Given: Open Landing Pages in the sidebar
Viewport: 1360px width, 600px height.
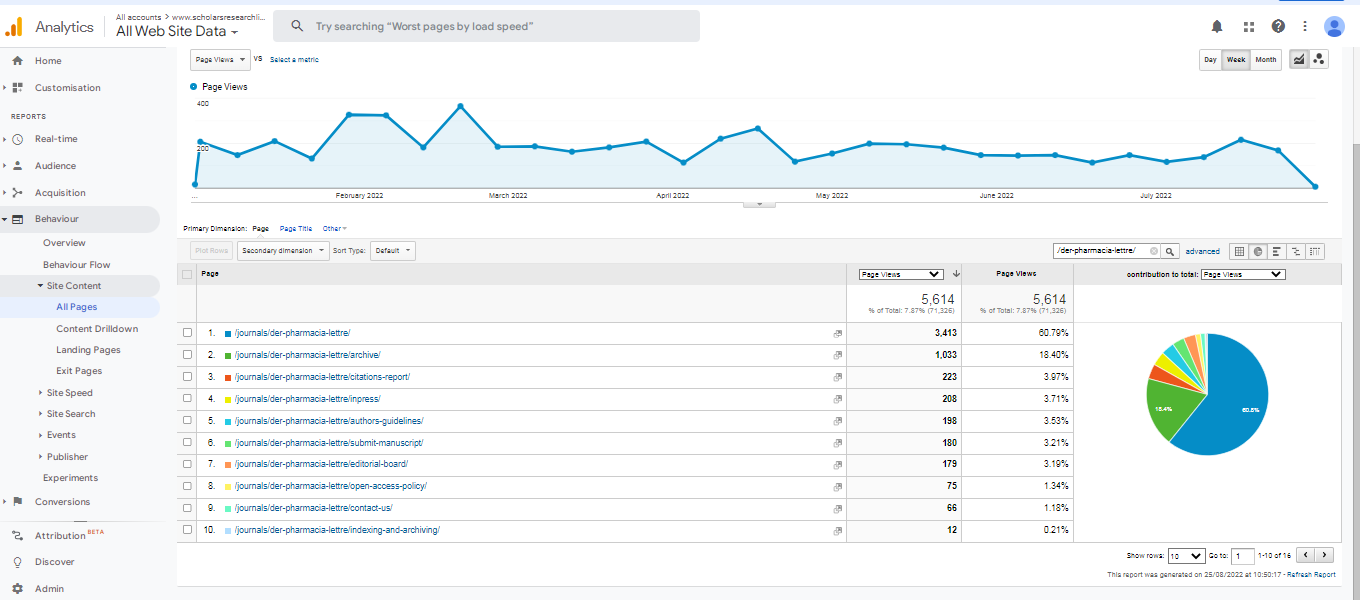Looking at the screenshot, I should 88,350.
